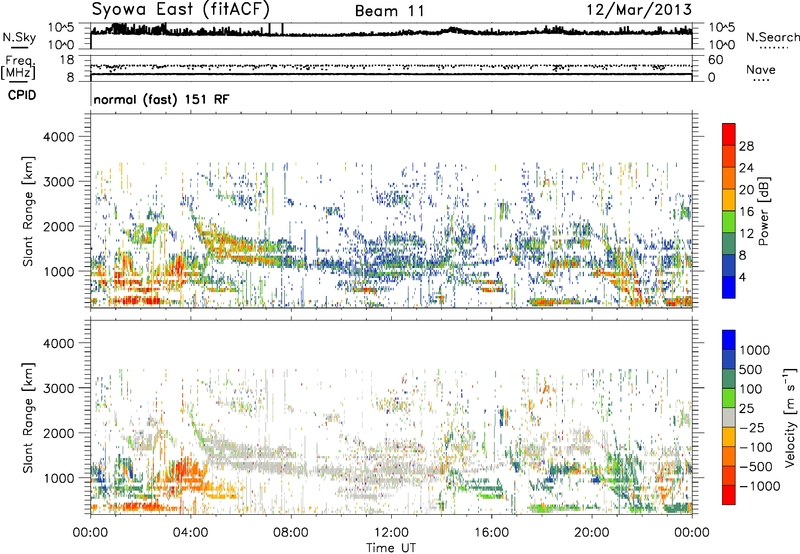Click the 'Power [dB]' colorbar title
This screenshot has height=554, width=800.
click(x=763, y=211)
